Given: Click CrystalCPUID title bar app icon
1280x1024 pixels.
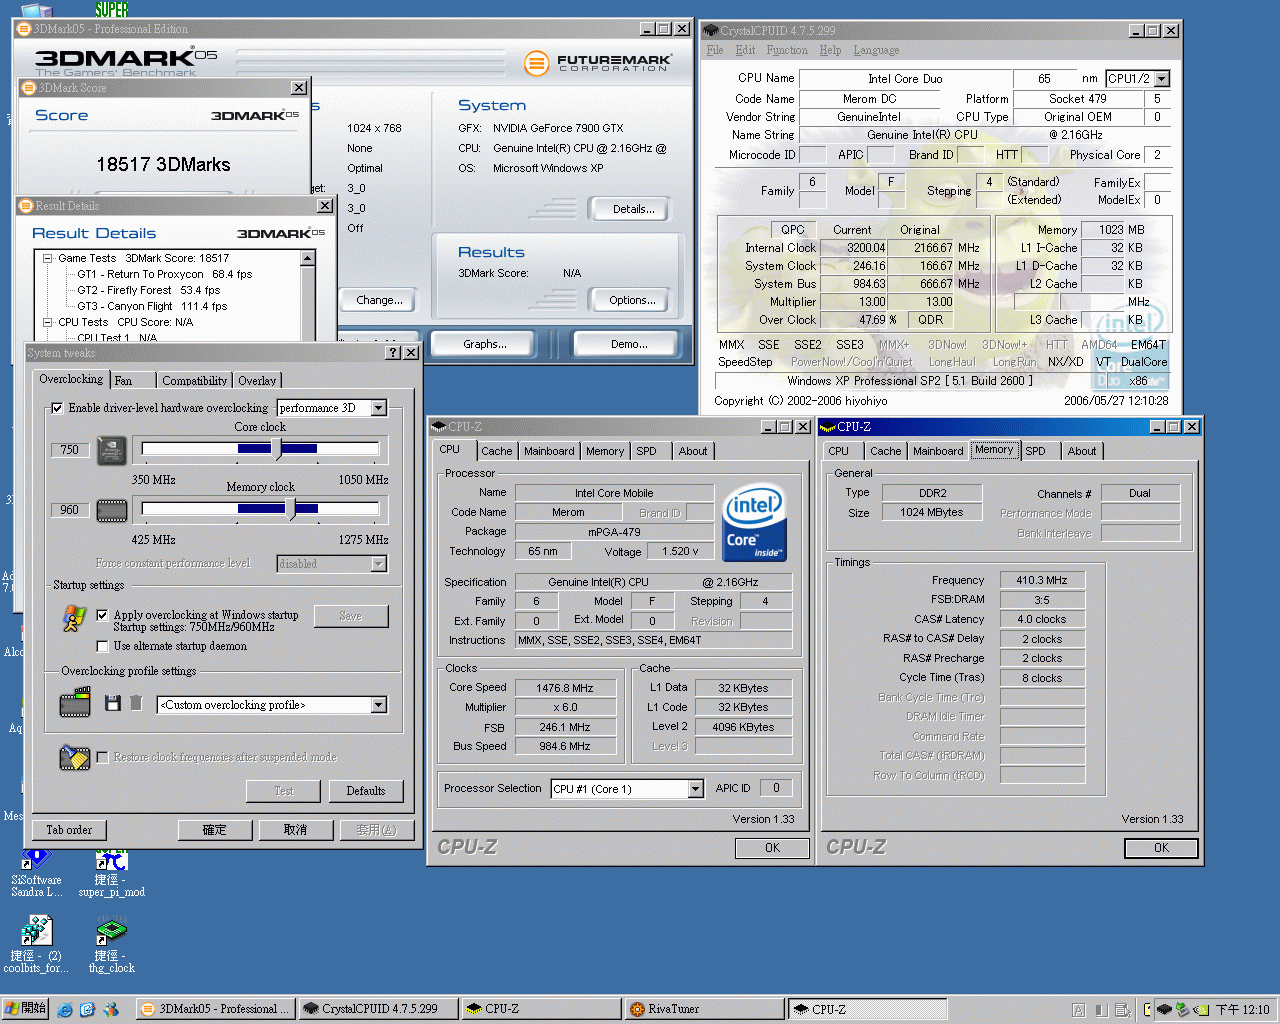Looking at the screenshot, I should pyautogui.click(x=711, y=31).
